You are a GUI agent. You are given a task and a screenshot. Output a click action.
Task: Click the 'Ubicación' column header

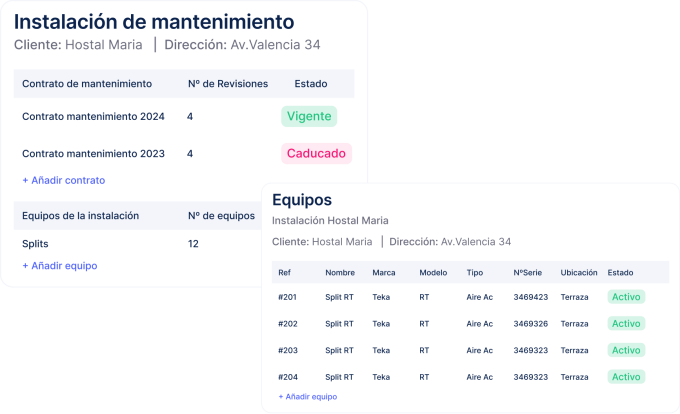(x=579, y=273)
